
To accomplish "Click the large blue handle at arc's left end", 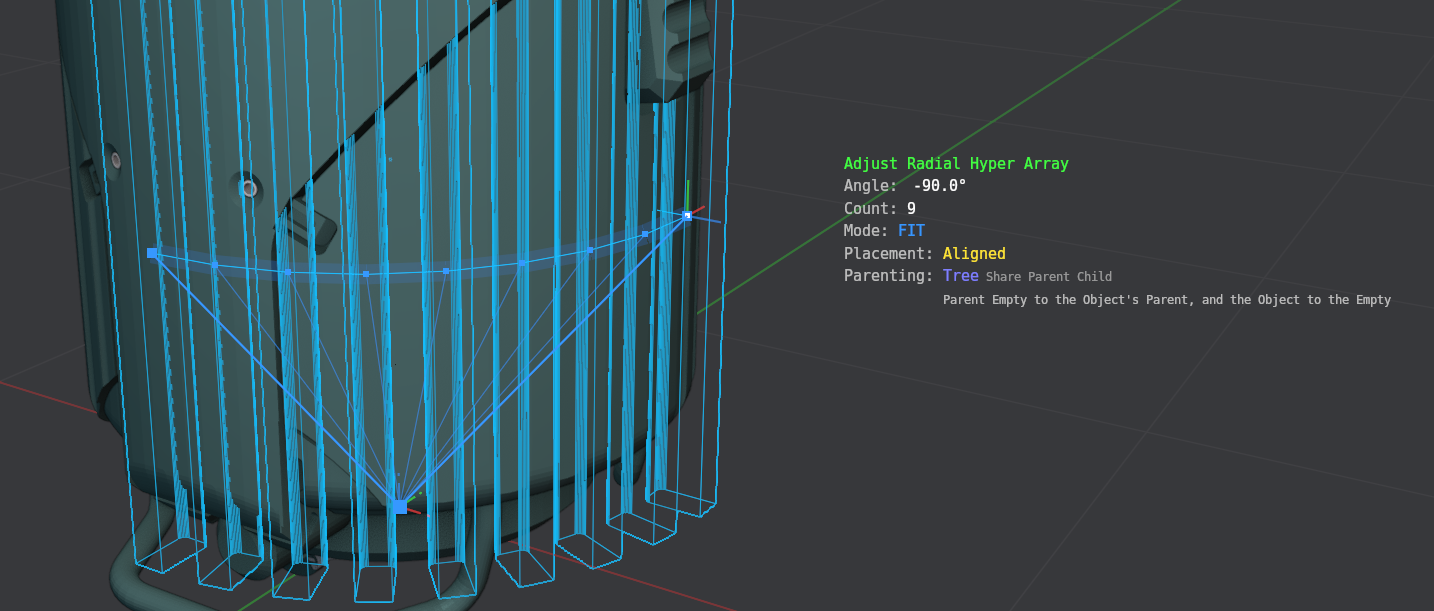I will [x=152, y=253].
